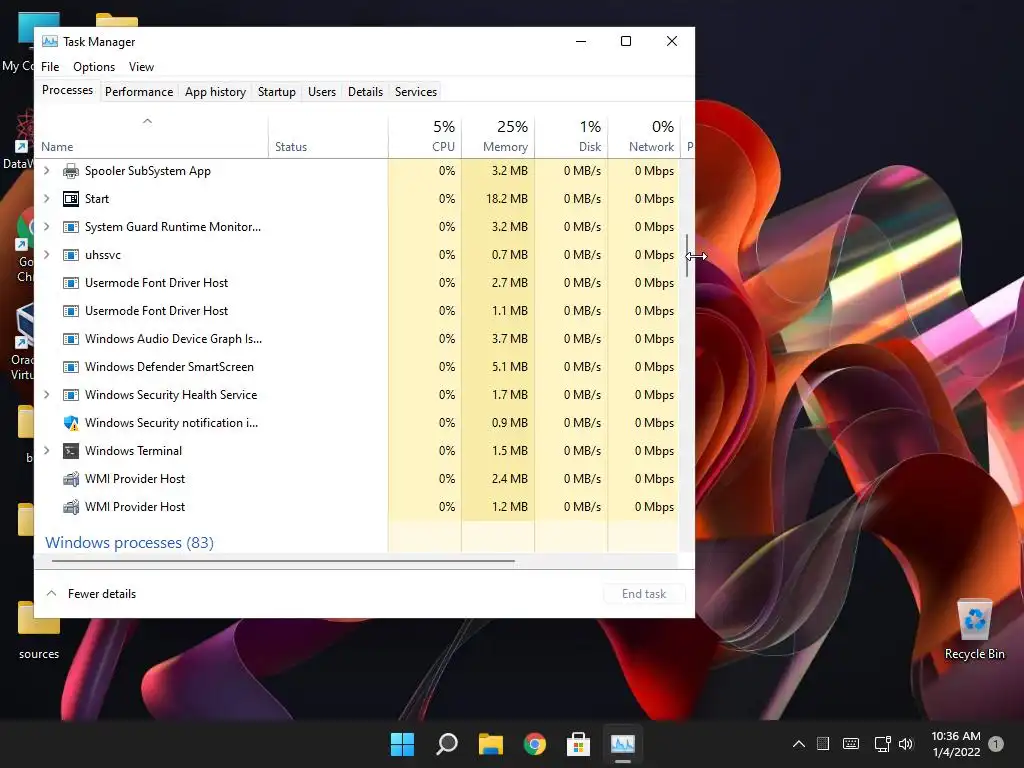Collapse to Fewer details
This screenshot has height=768, width=1024.
(91, 594)
